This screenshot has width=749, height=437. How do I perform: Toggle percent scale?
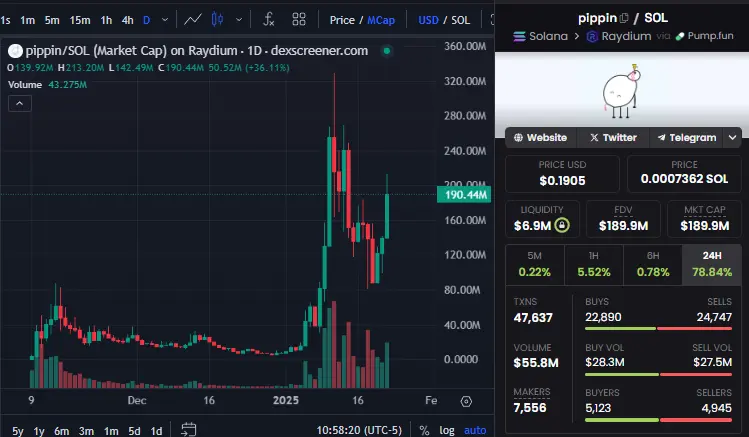click(424, 431)
